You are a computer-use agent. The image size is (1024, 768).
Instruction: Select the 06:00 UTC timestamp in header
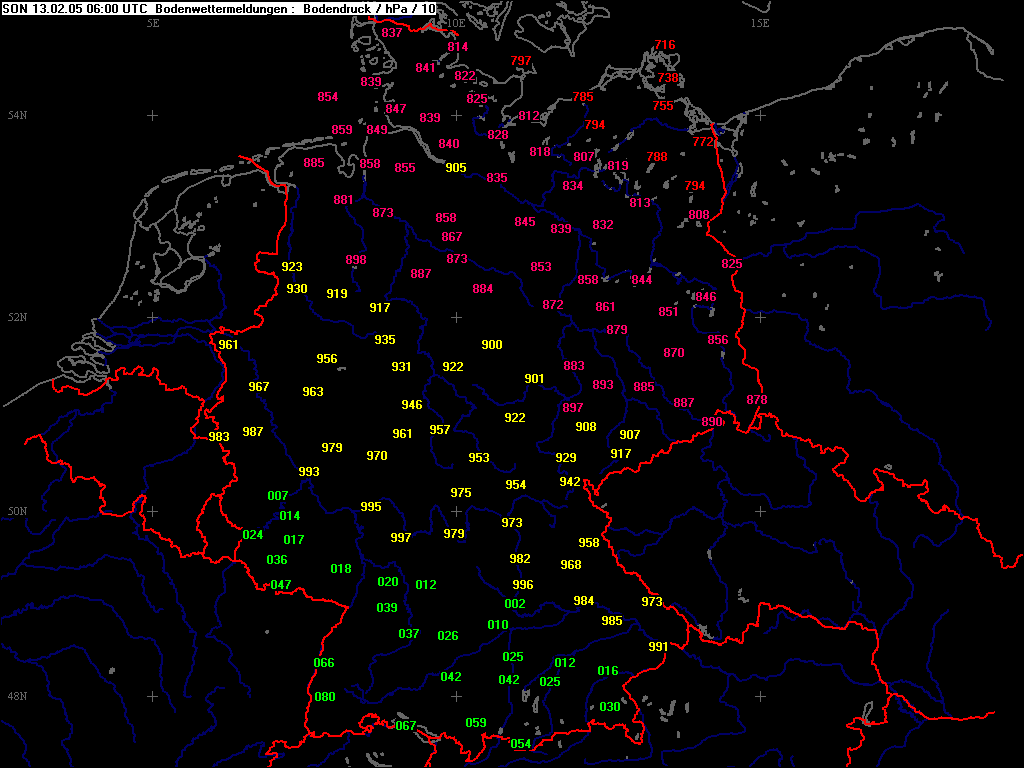click(97, 8)
